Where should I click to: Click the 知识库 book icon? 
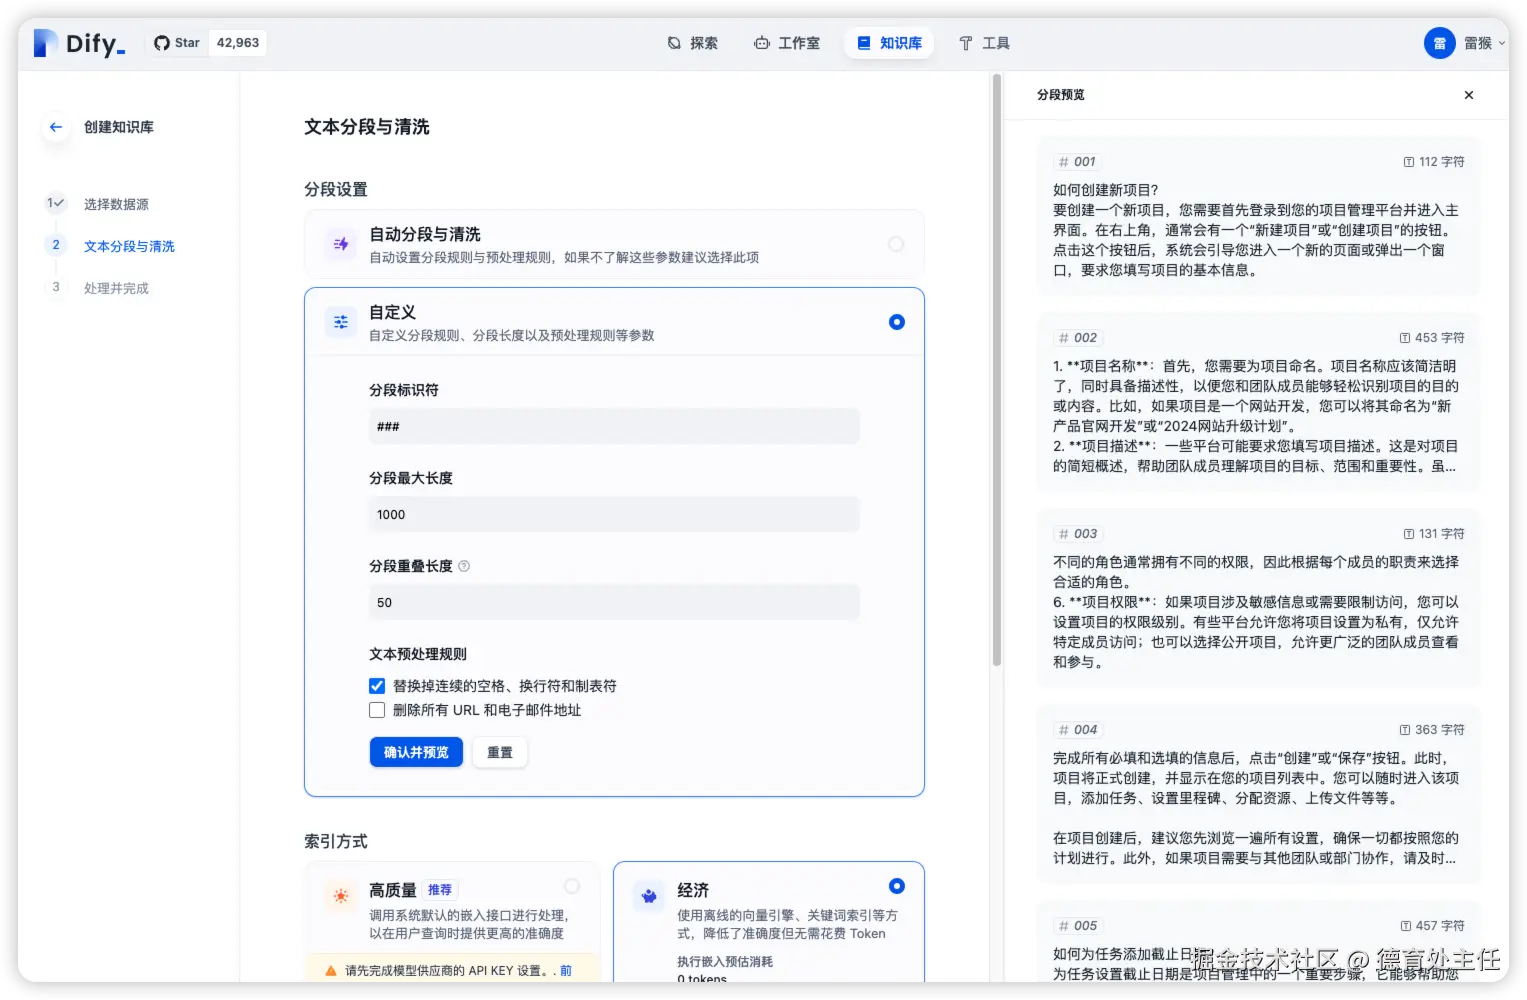tap(864, 43)
